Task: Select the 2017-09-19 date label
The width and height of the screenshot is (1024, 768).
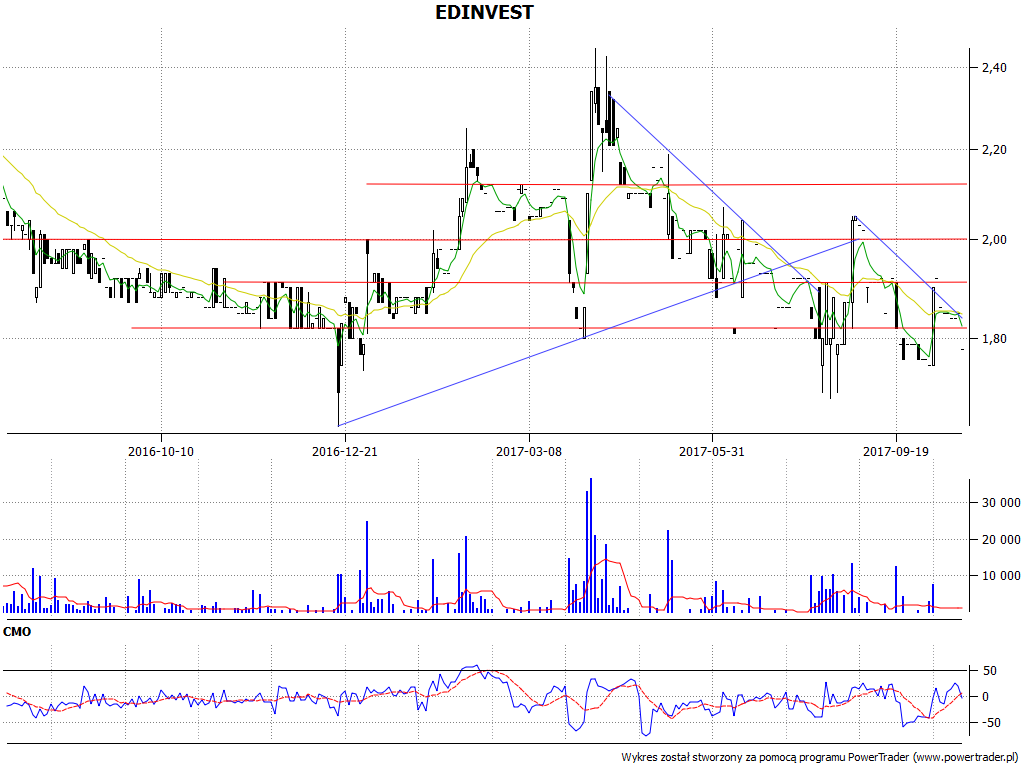Action: coord(896,451)
